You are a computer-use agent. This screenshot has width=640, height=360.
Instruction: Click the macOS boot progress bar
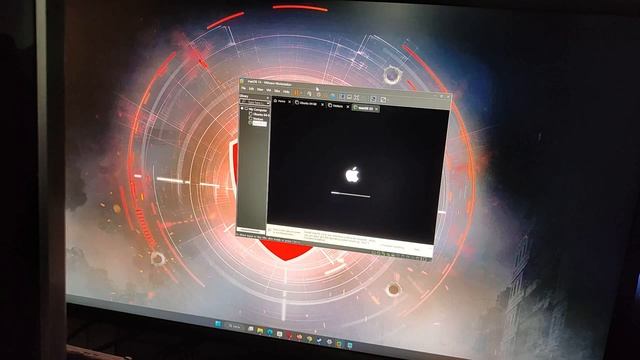click(x=351, y=195)
